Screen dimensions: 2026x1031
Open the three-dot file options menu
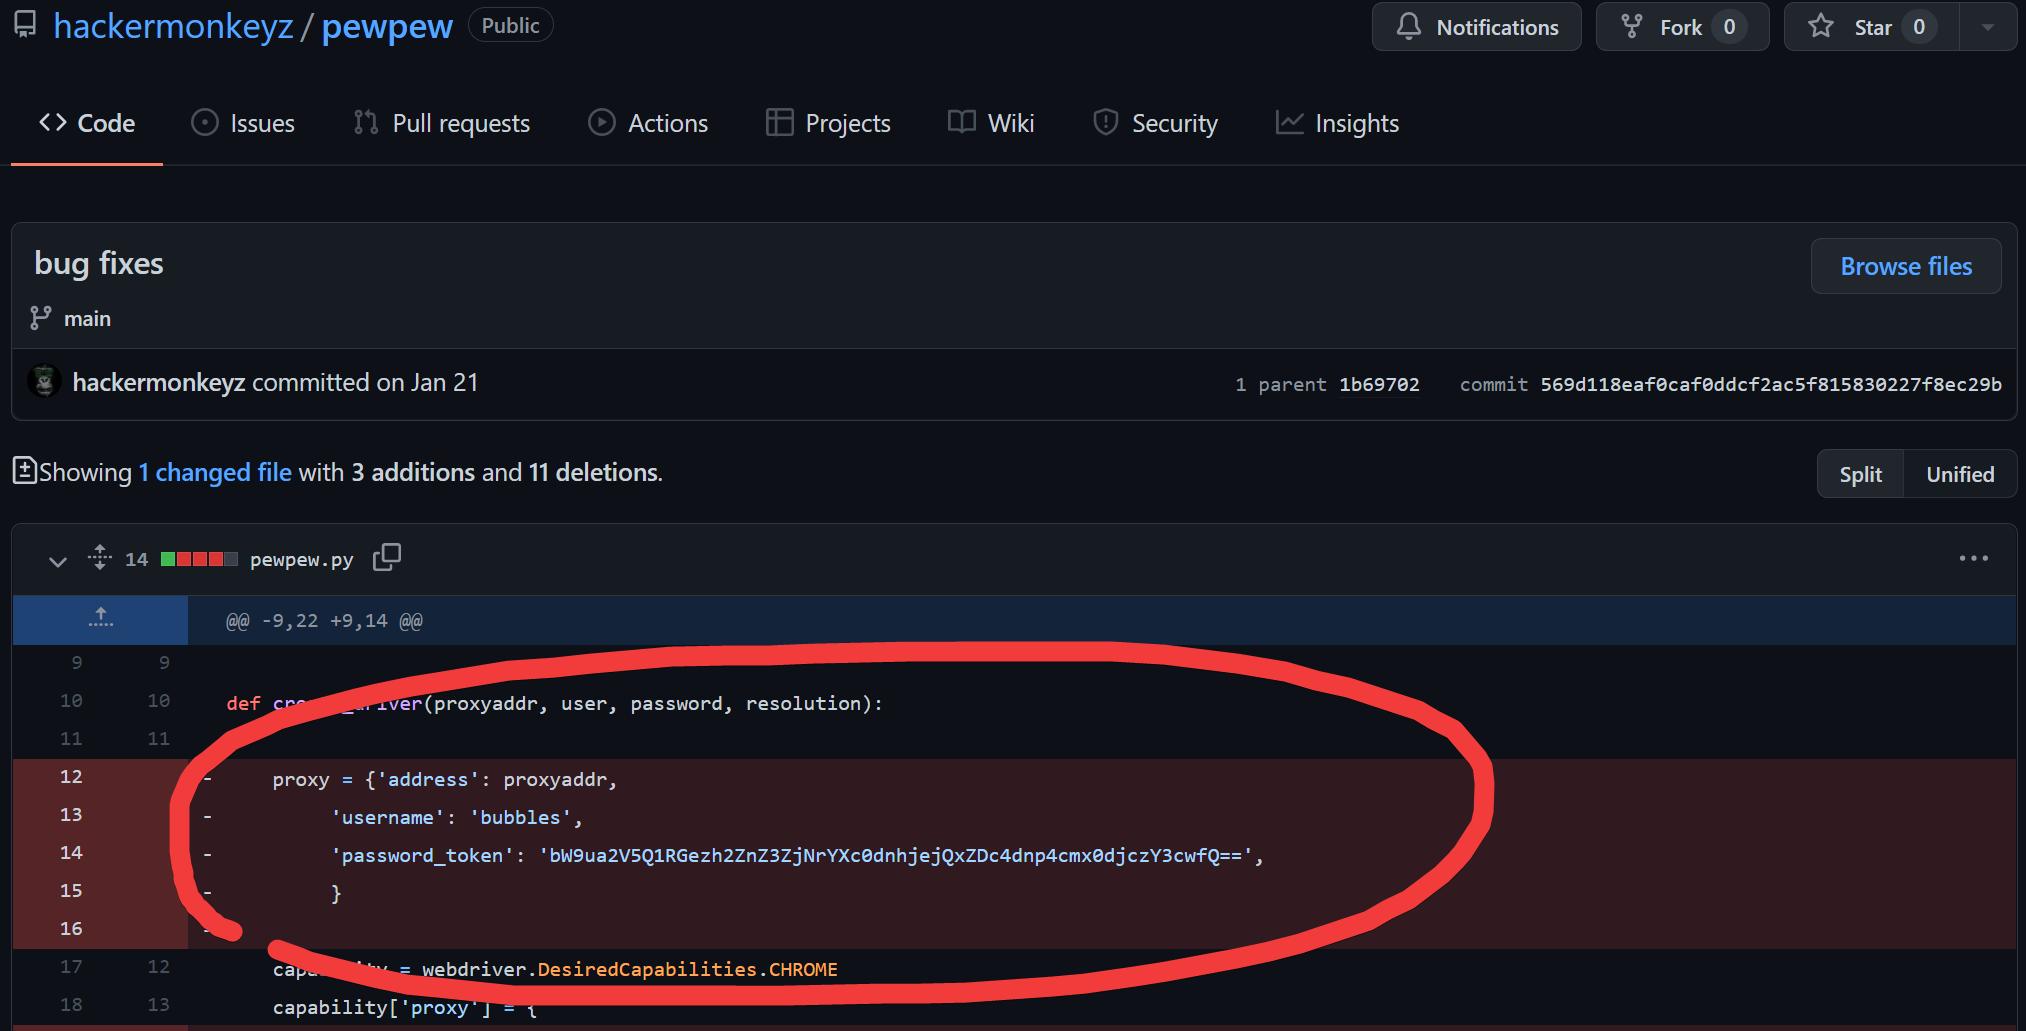click(x=1973, y=558)
